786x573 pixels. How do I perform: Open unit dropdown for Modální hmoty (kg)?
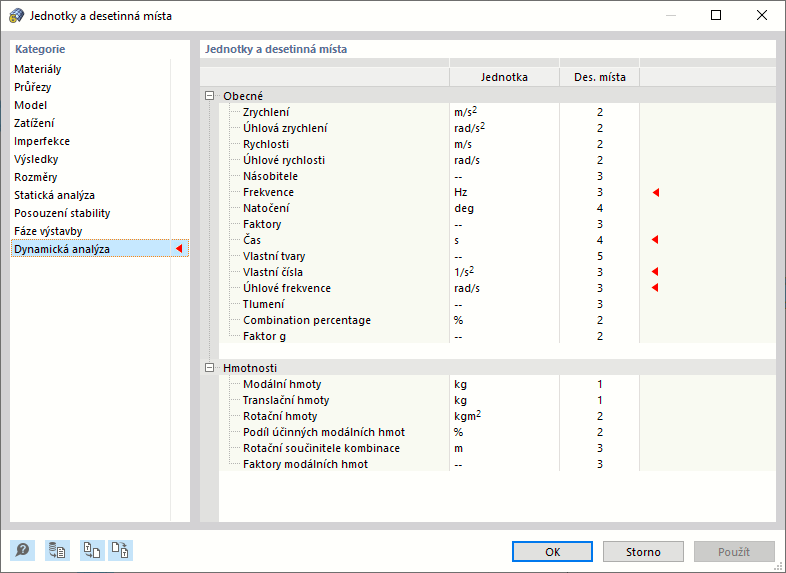coord(504,384)
